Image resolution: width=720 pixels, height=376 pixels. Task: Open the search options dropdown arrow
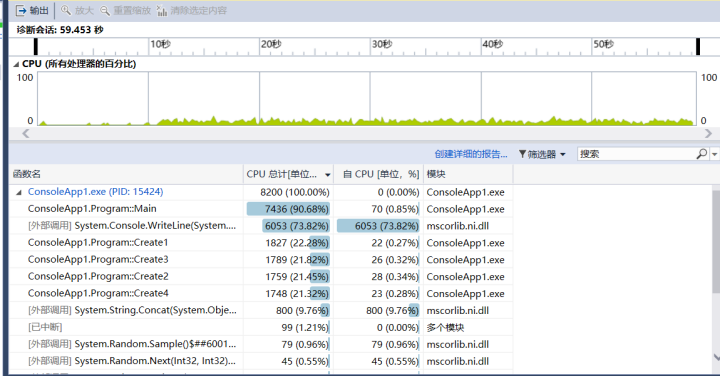click(x=714, y=154)
